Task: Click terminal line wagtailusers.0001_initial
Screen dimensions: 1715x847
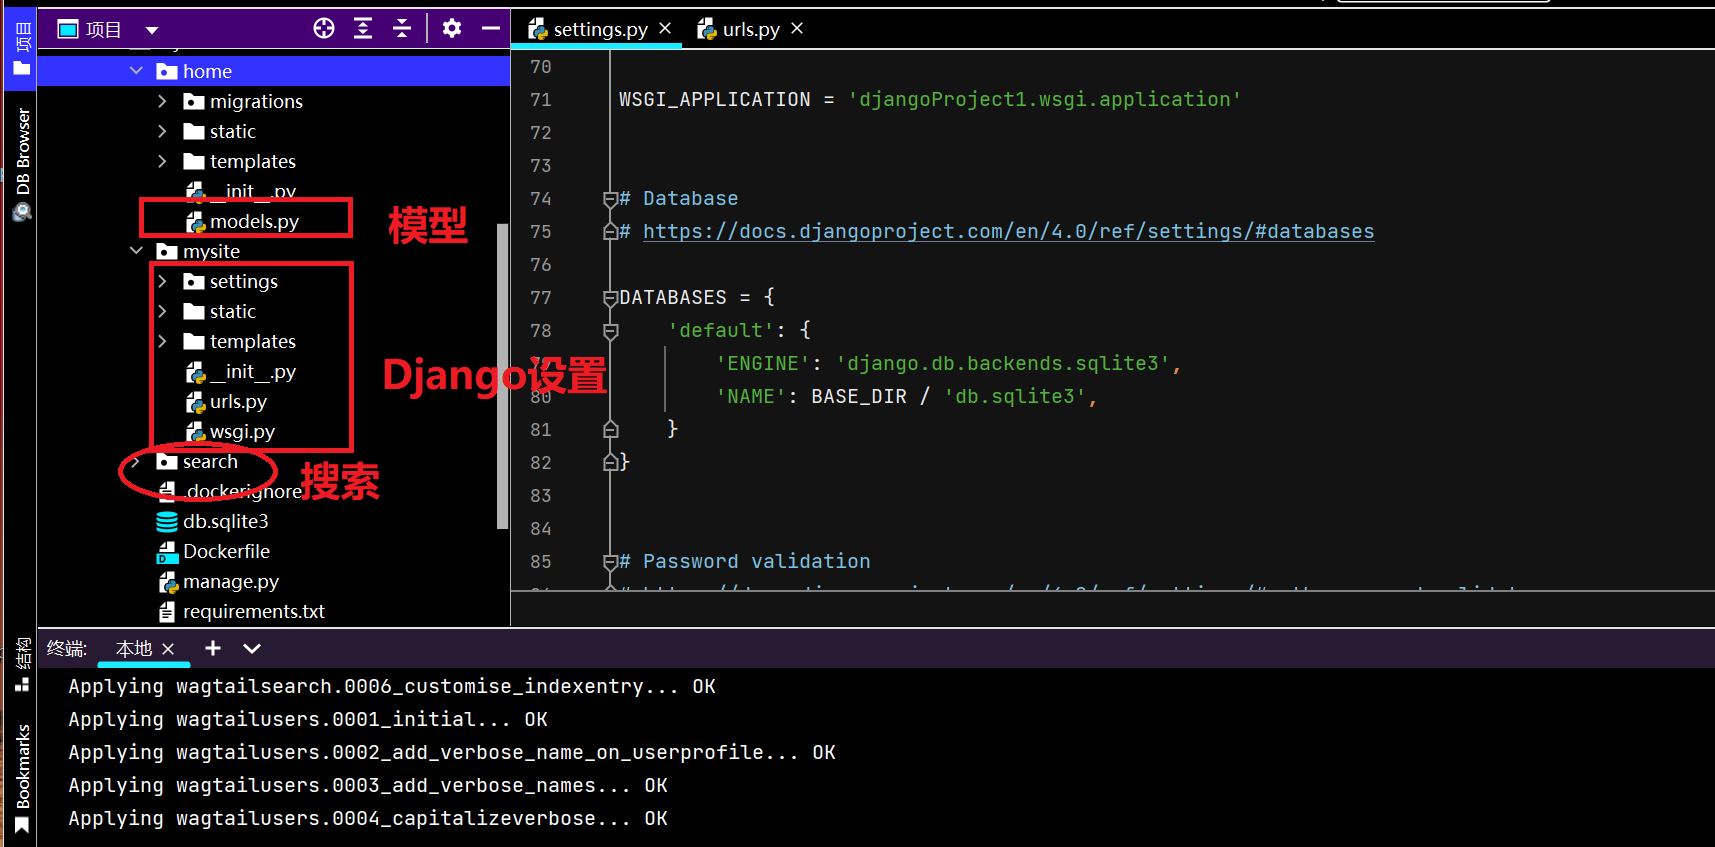Action: (308, 719)
